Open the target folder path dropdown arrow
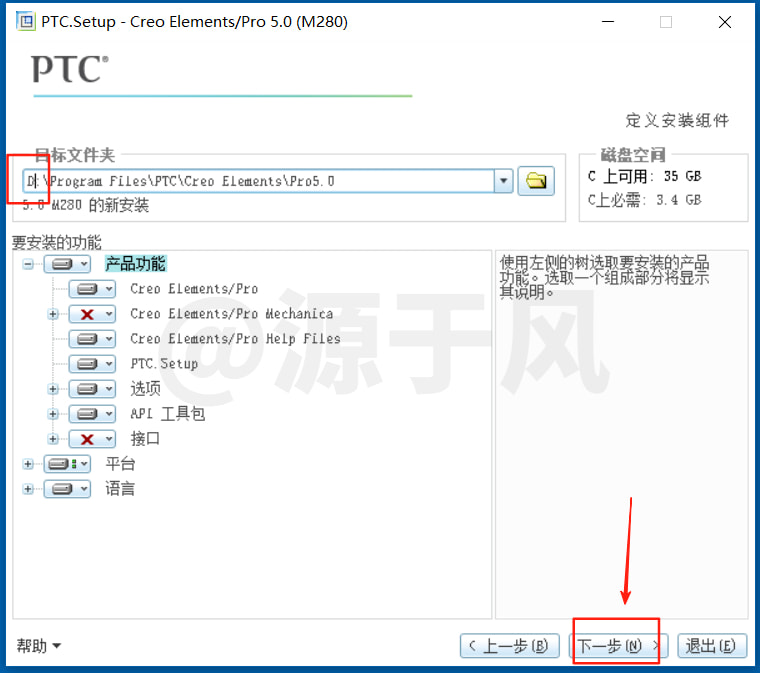Screen dimensions: 760x673 click(504, 181)
